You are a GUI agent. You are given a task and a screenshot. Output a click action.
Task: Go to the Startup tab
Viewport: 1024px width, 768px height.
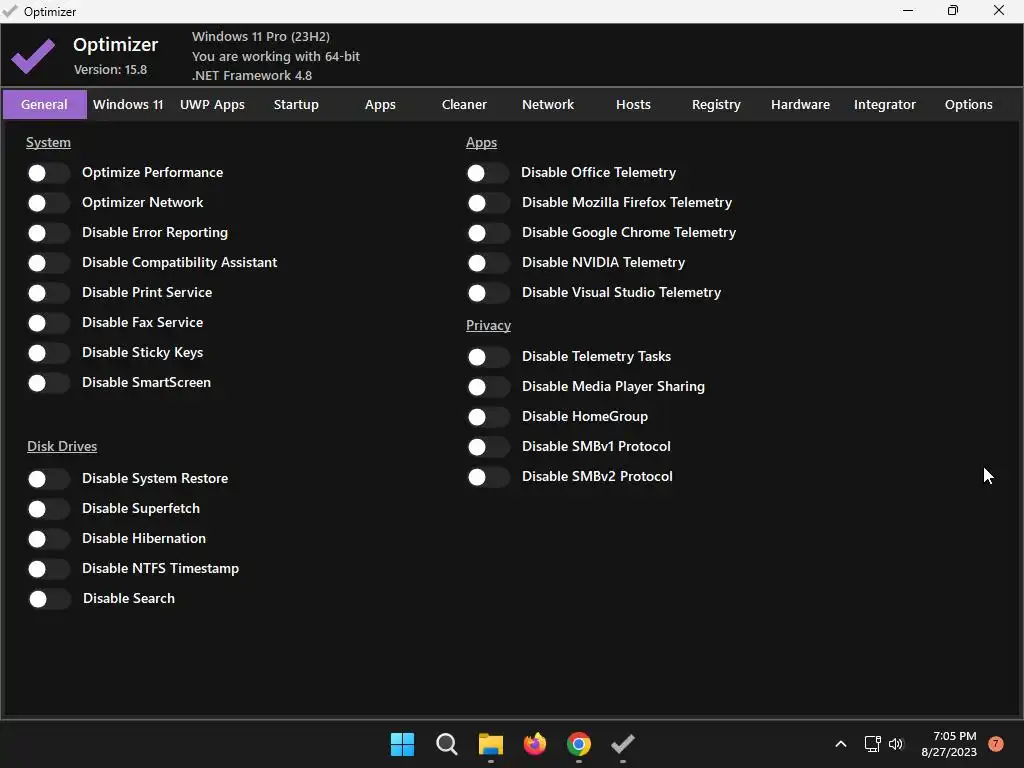point(296,104)
